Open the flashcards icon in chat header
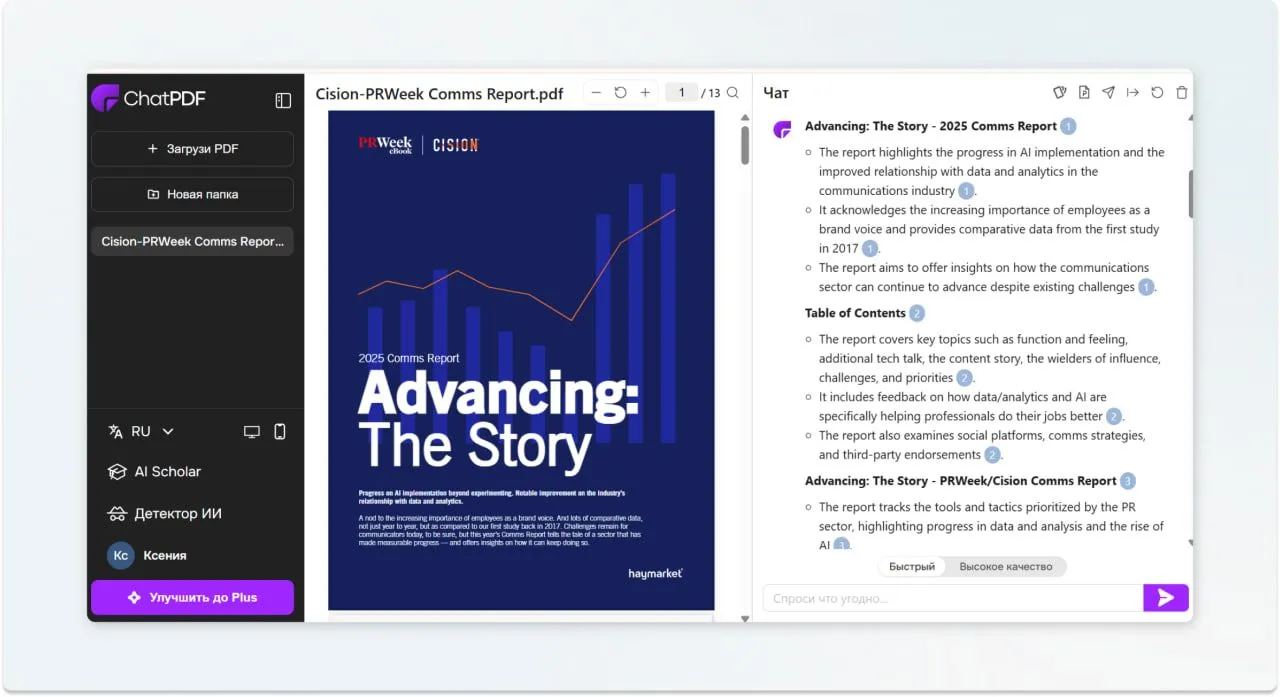This screenshot has width=1280, height=697. [1060, 92]
